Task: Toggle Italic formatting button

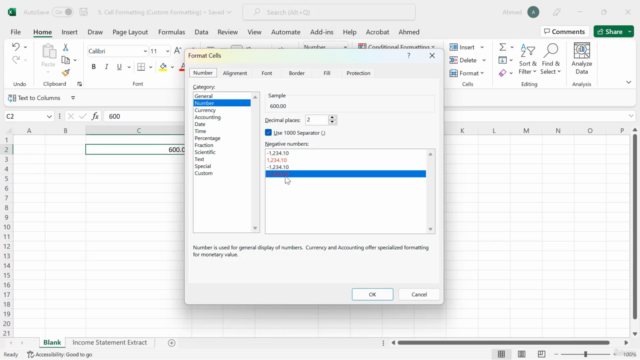Action: tap(106, 67)
